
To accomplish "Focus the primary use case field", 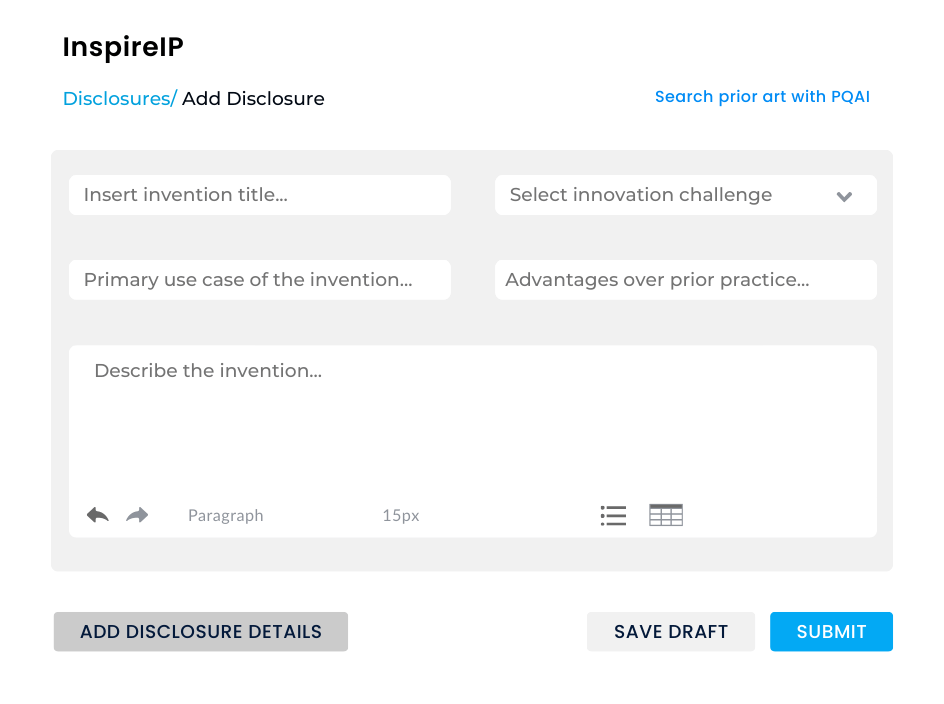I will click(259, 280).
